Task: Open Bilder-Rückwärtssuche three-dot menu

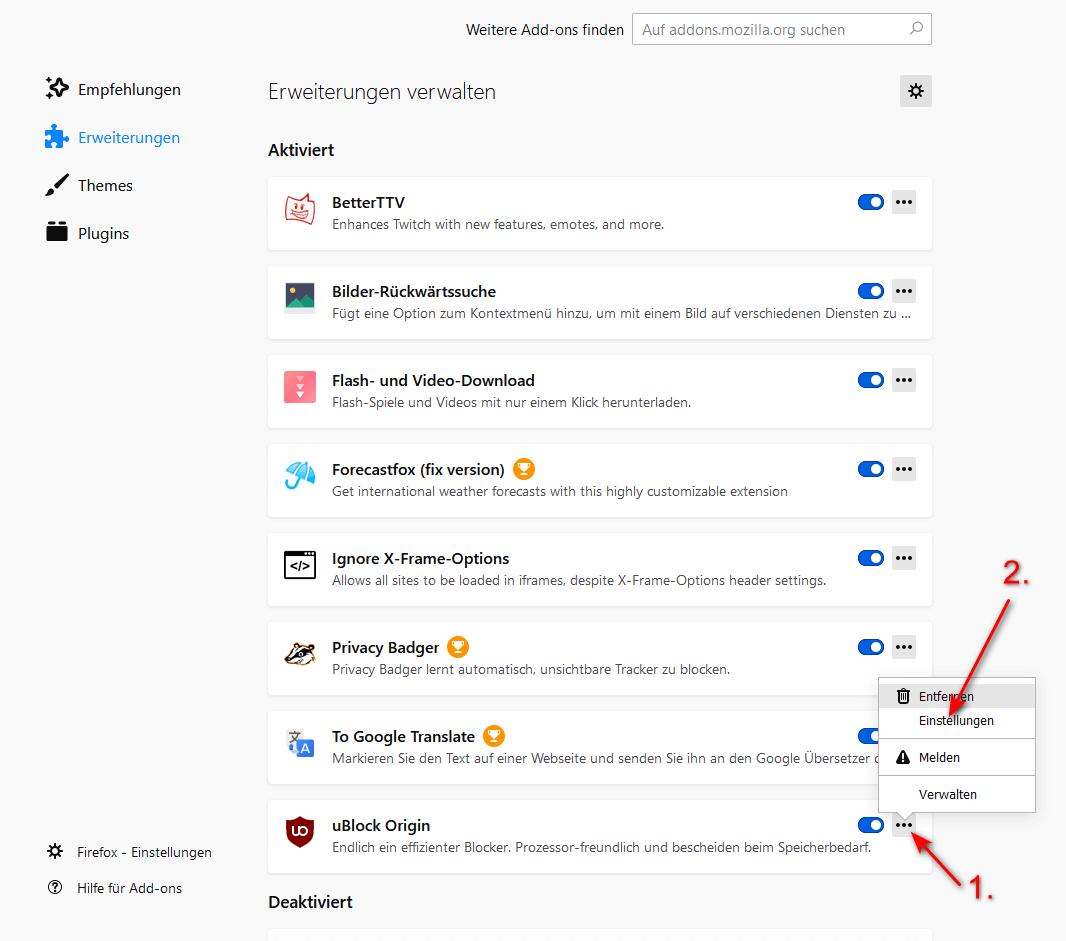Action: pos(904,291)
